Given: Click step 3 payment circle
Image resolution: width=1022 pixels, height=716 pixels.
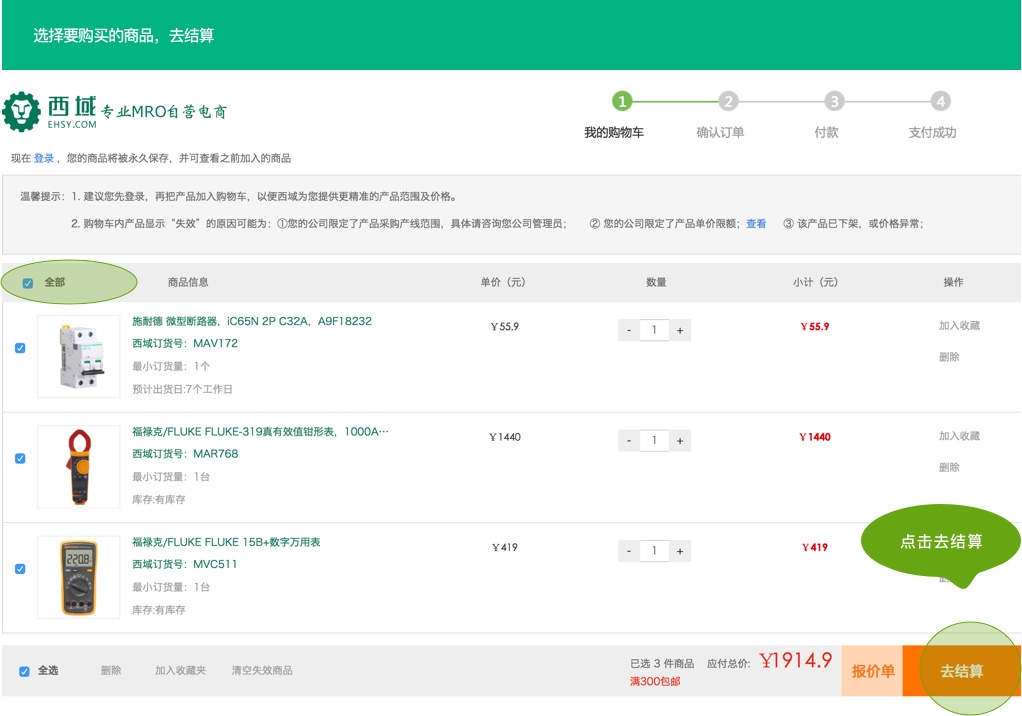Looking at the screenshot, I should click(x=834, y=101).
